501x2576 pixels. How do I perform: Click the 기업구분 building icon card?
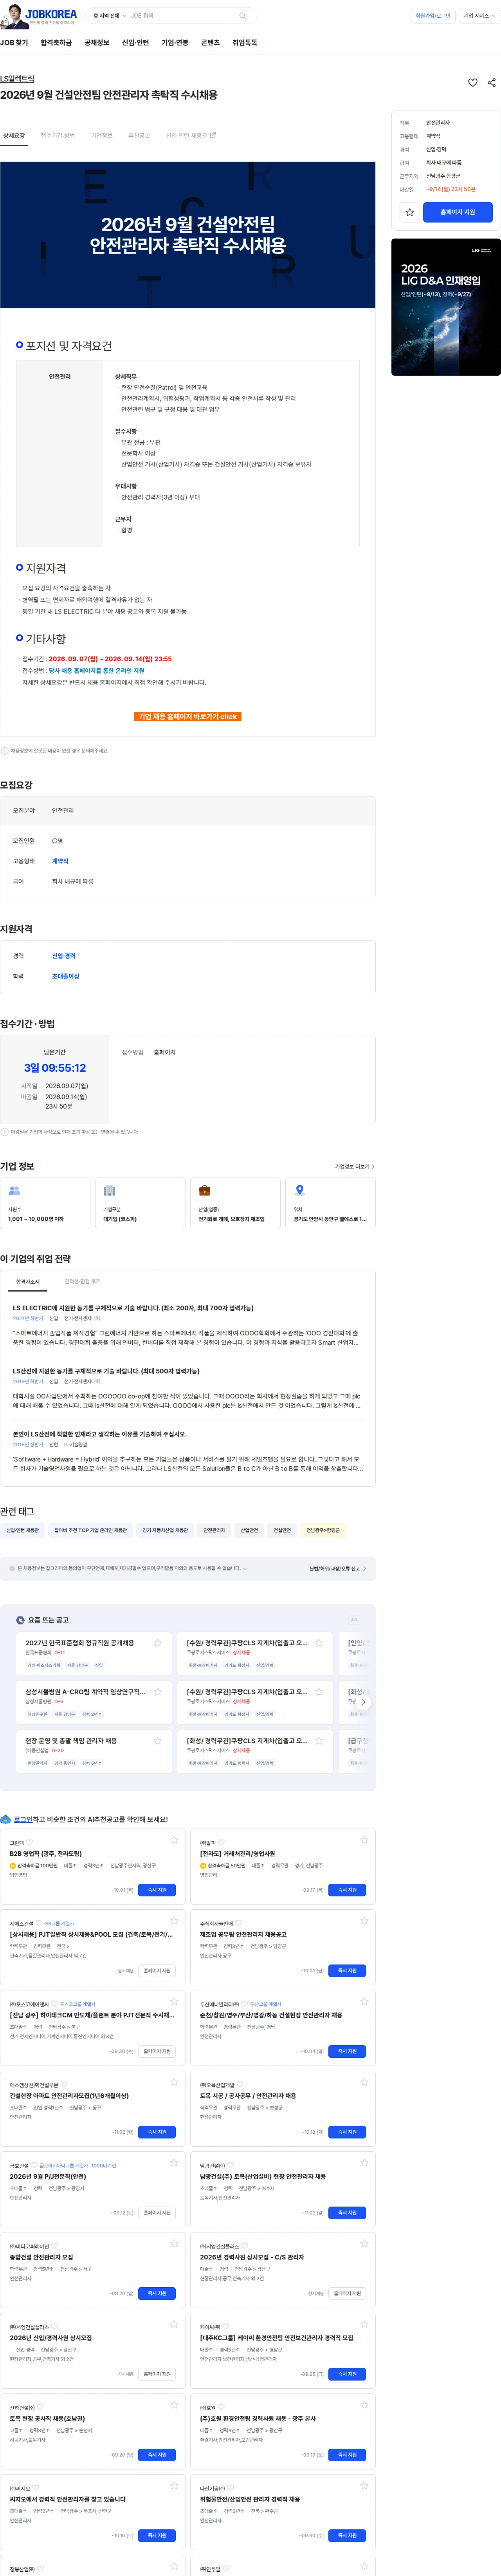coord(140,1203)
